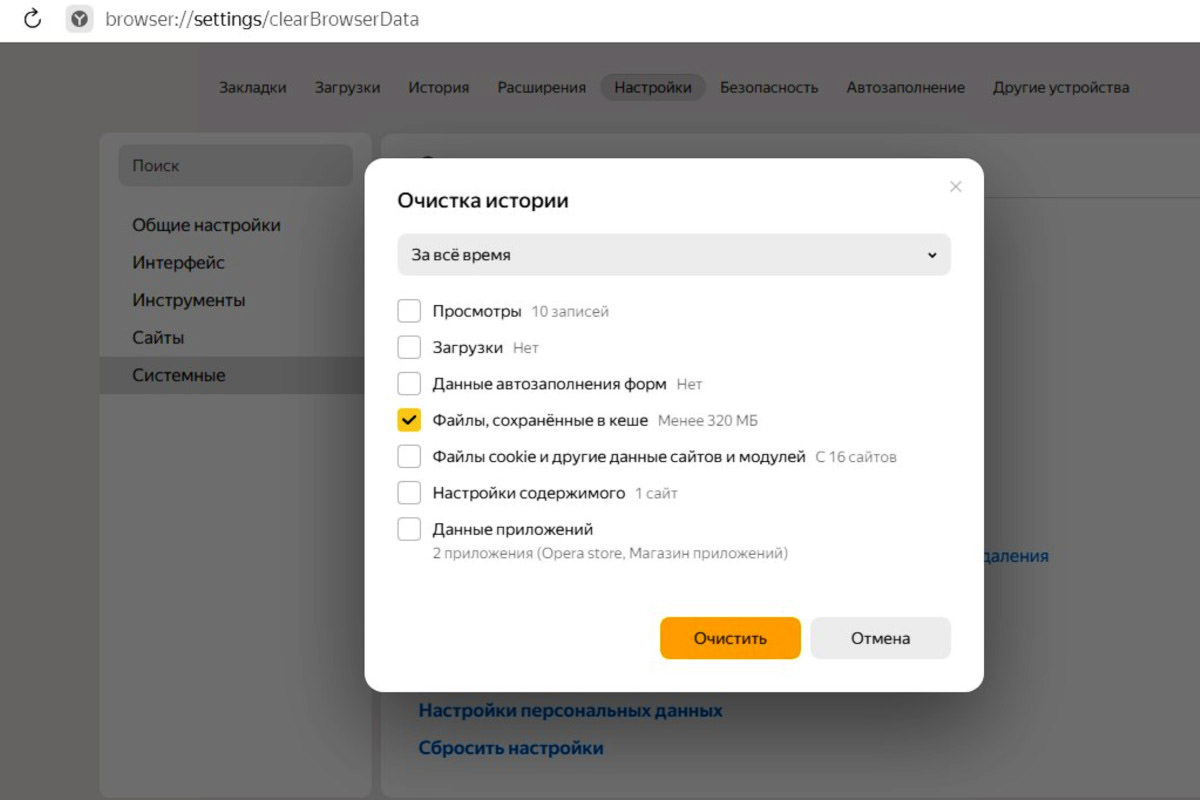The image size is (1200, 800).
Task: Open the Расширения tab
Action: (541, 87)
